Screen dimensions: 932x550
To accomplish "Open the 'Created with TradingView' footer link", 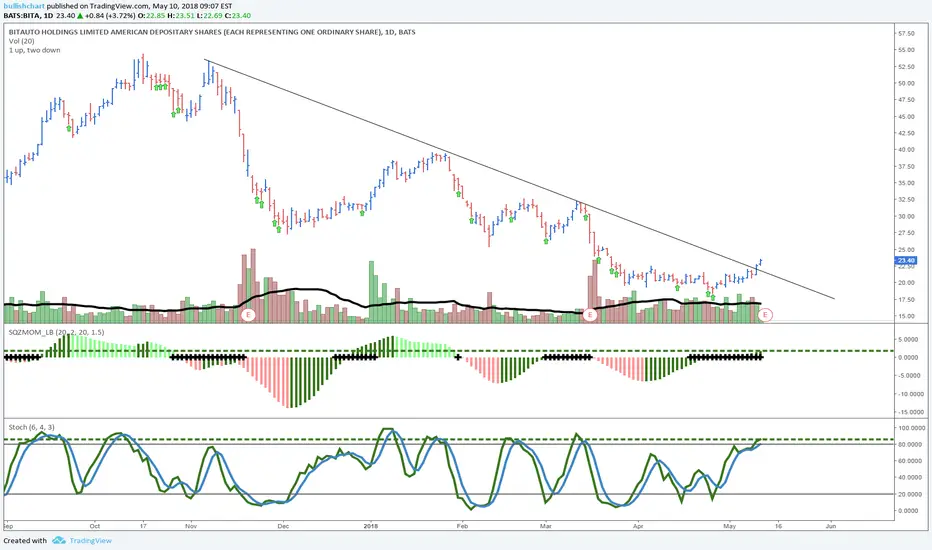I will pyautogui.click(x=58, y=540).
